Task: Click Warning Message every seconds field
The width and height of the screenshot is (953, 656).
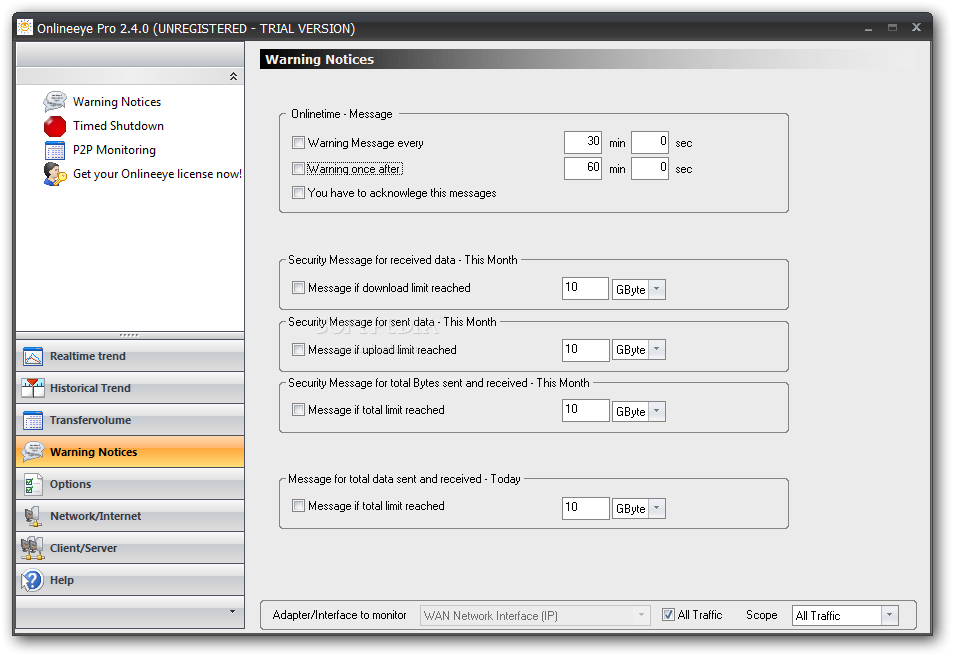Action: pos(650,142)
